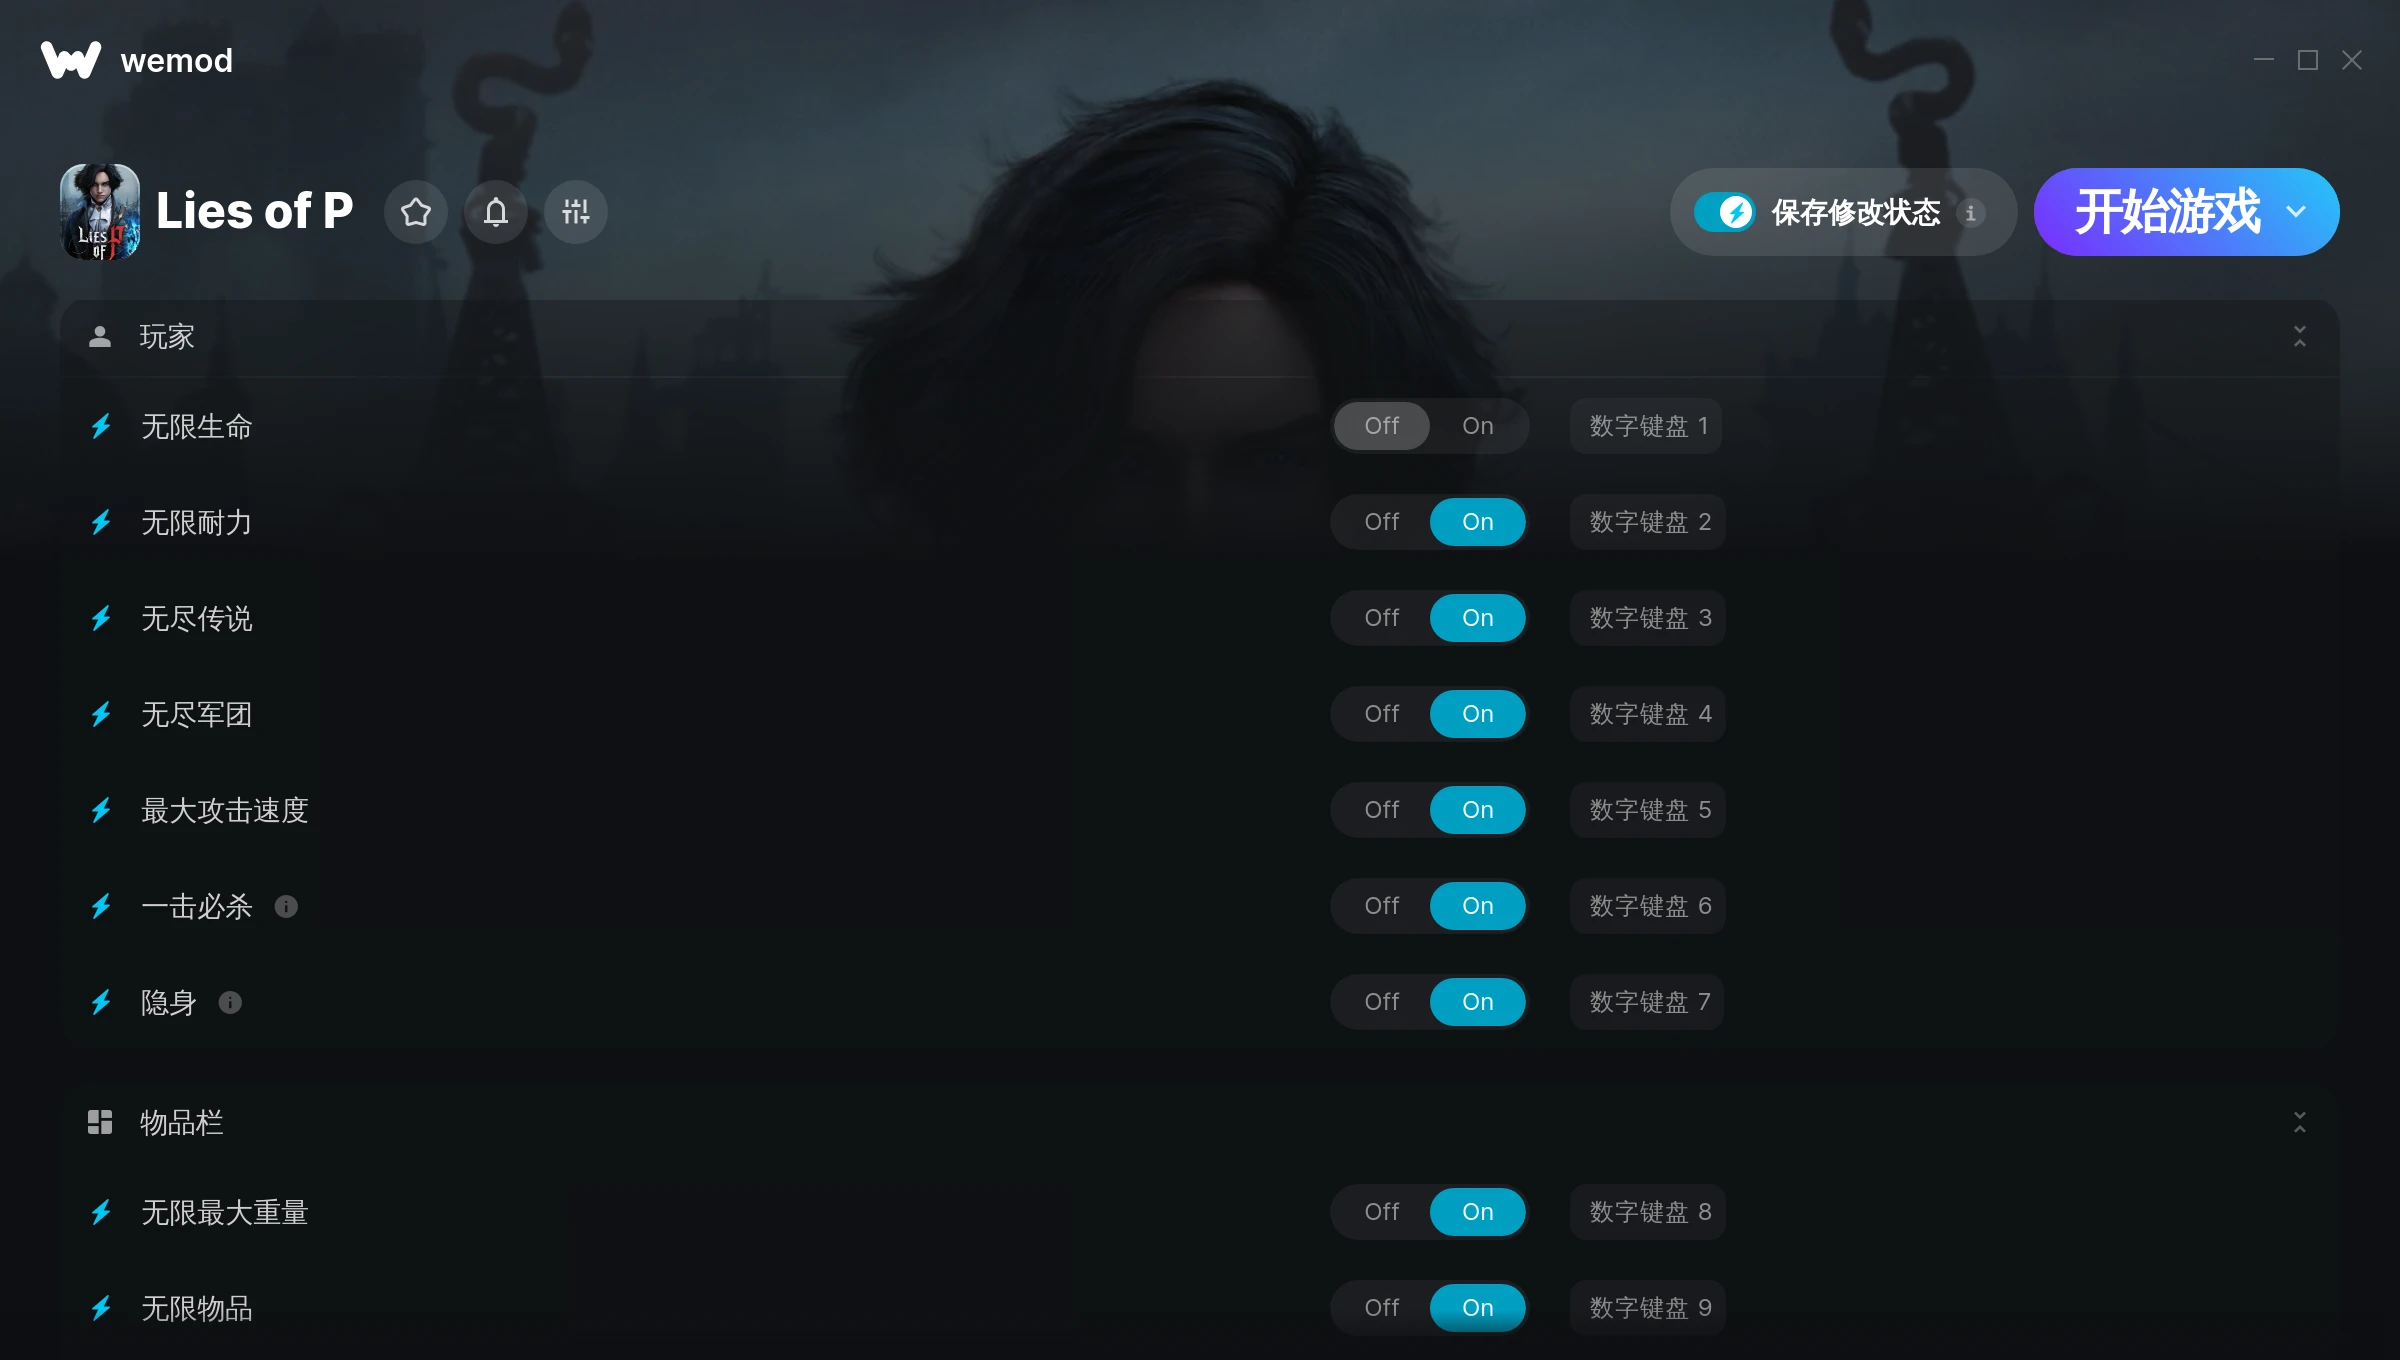2400x1360 pixels.
Task: Show info tooltip for 隐身
Action: (230, 1002)
